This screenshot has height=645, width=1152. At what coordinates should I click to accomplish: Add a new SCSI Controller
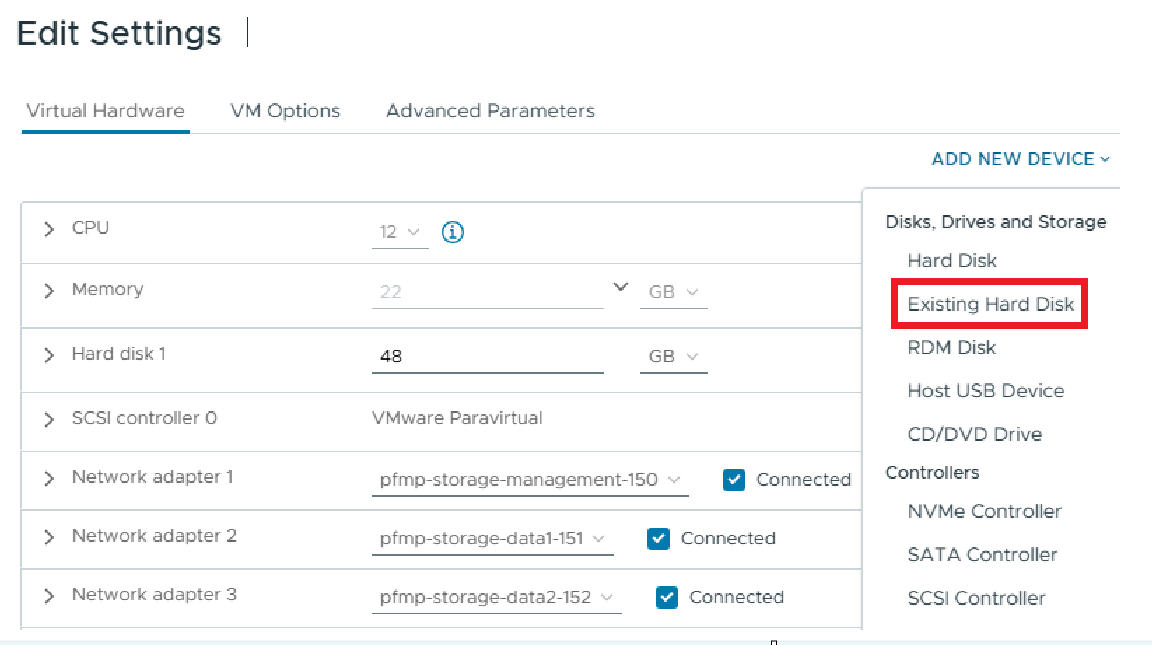coord(981,597)
